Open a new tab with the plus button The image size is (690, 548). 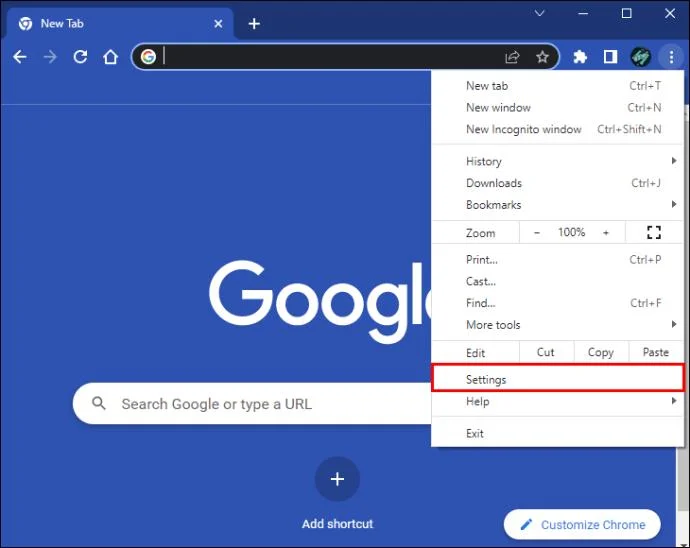254,24
